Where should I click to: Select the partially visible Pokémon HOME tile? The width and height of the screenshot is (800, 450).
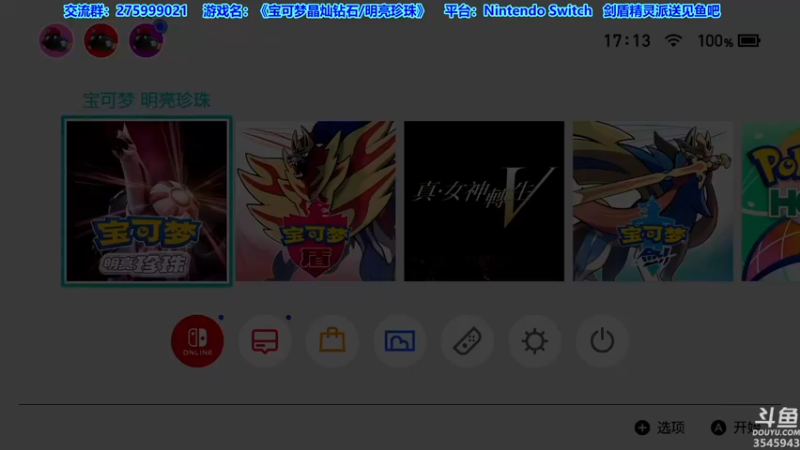[x=770, y=201]
